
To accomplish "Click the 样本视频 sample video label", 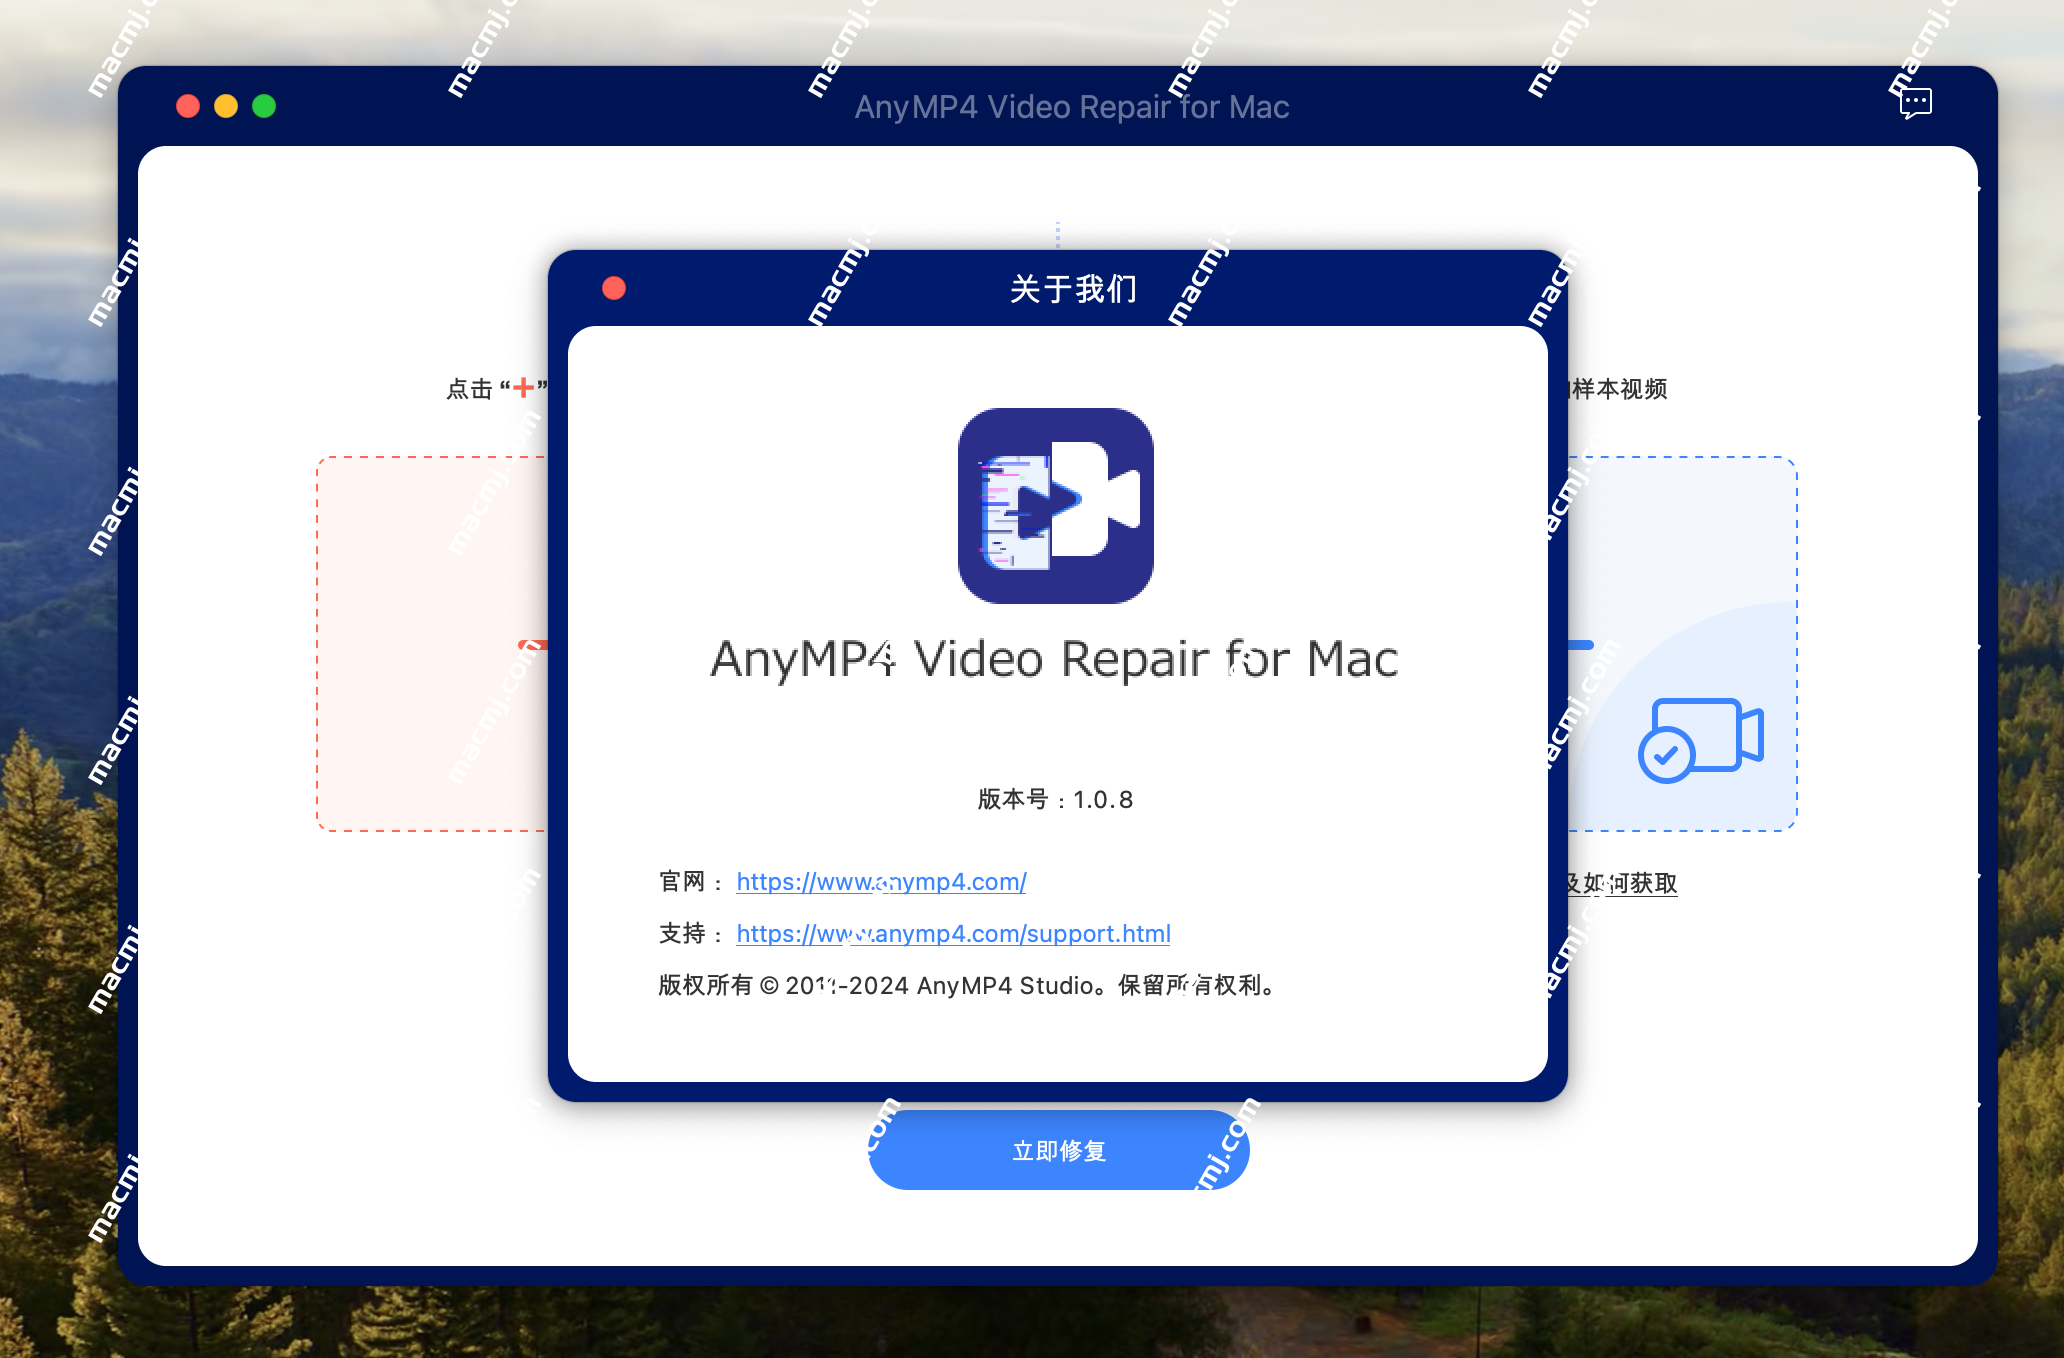I will pos(1620,389).
